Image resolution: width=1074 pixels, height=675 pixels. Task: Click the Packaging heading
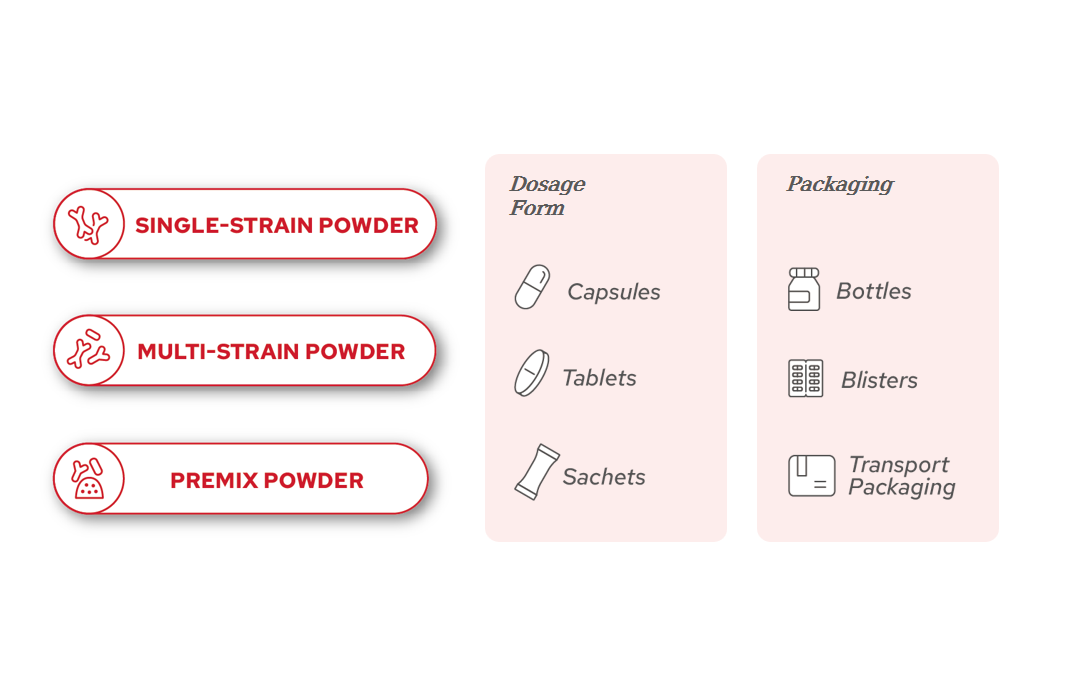click(x=839, y=184)
